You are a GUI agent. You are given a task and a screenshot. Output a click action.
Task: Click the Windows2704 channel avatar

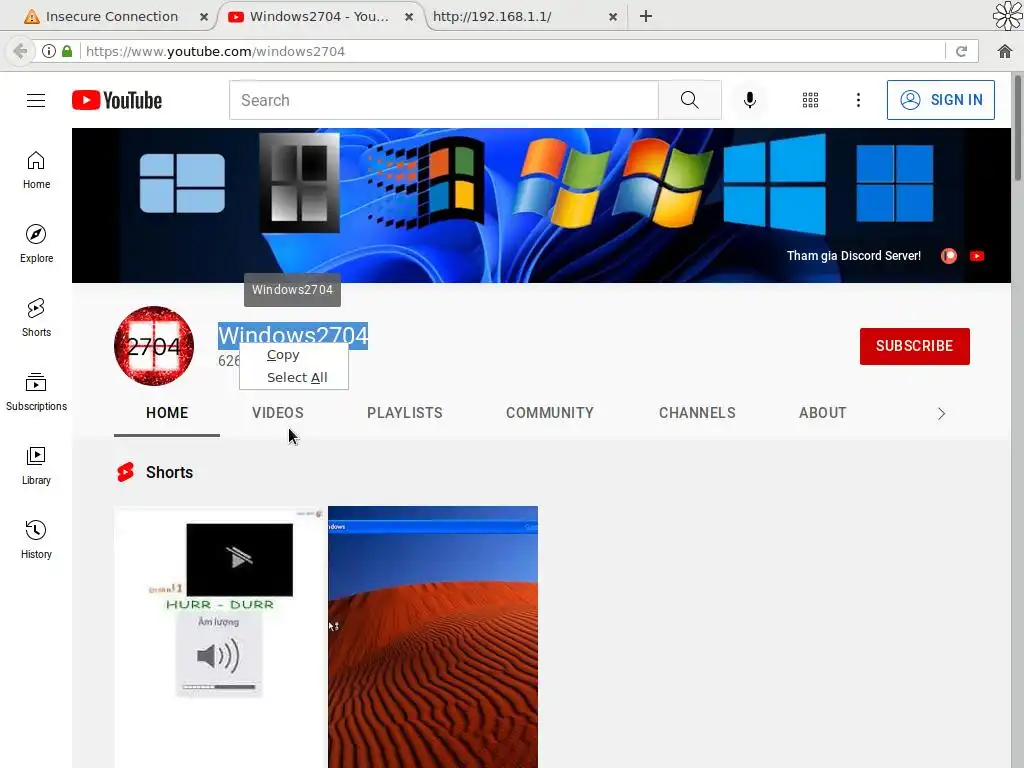(x=154, y=346)
